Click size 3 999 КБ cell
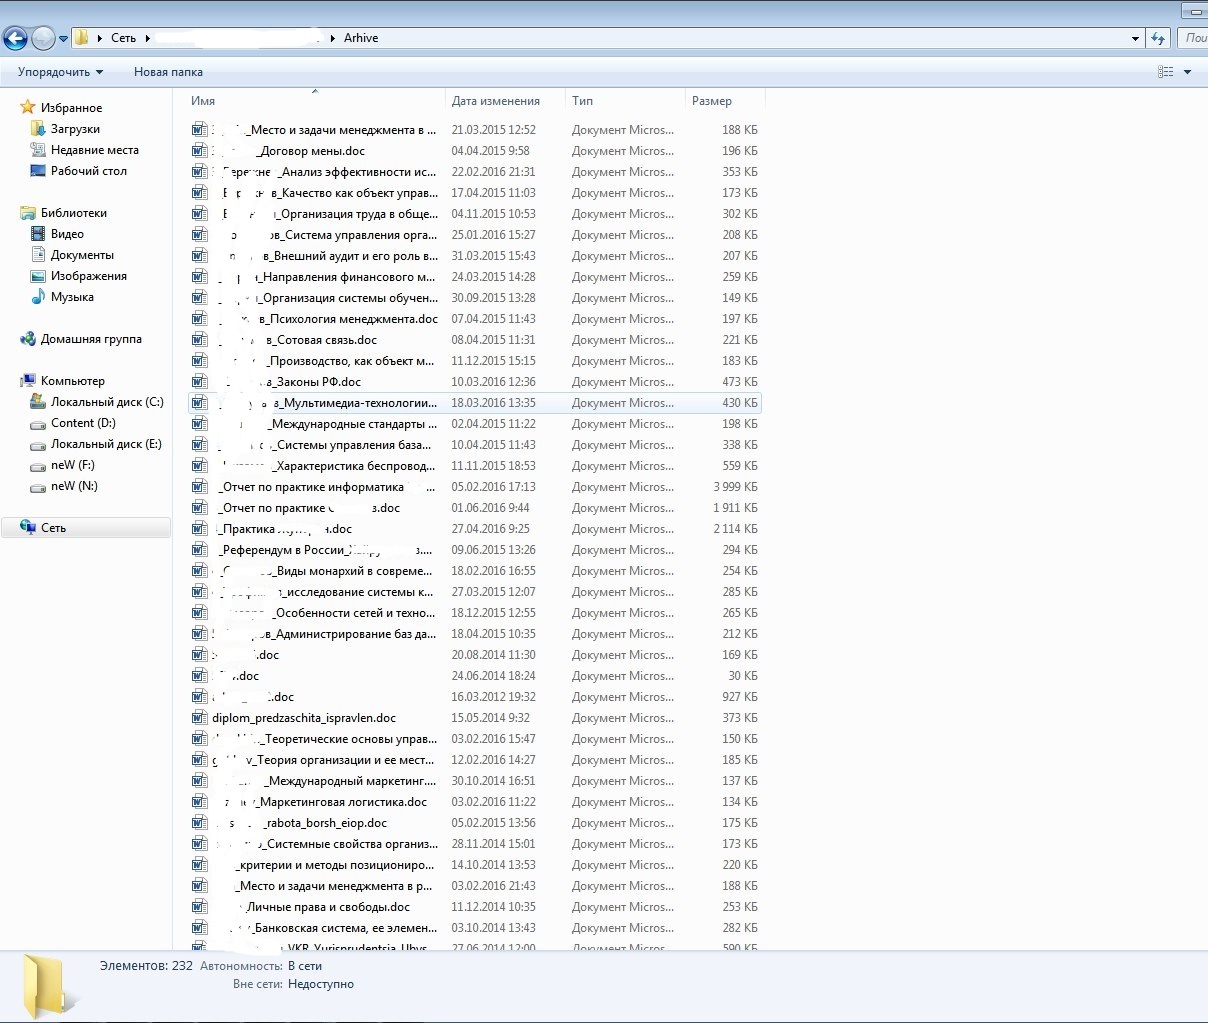Image resolution: width=1208 pixels, height=1023 pixels. pos(736,487)
